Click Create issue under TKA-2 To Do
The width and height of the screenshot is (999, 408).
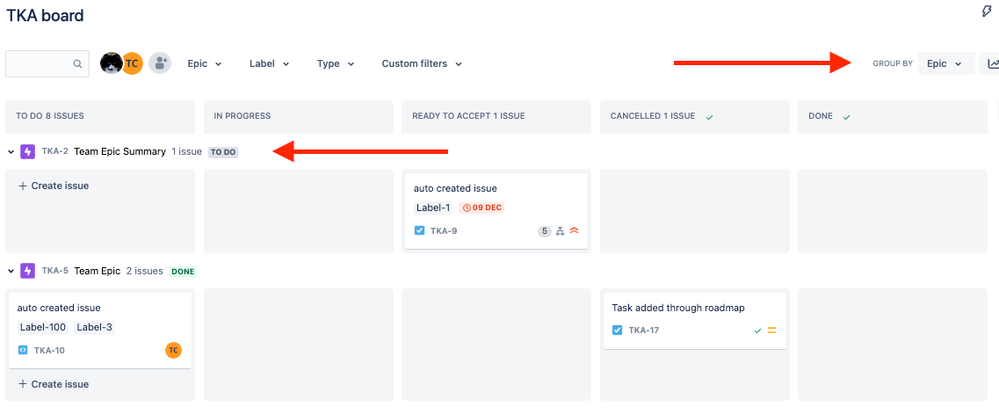click(x=54, y=186)
